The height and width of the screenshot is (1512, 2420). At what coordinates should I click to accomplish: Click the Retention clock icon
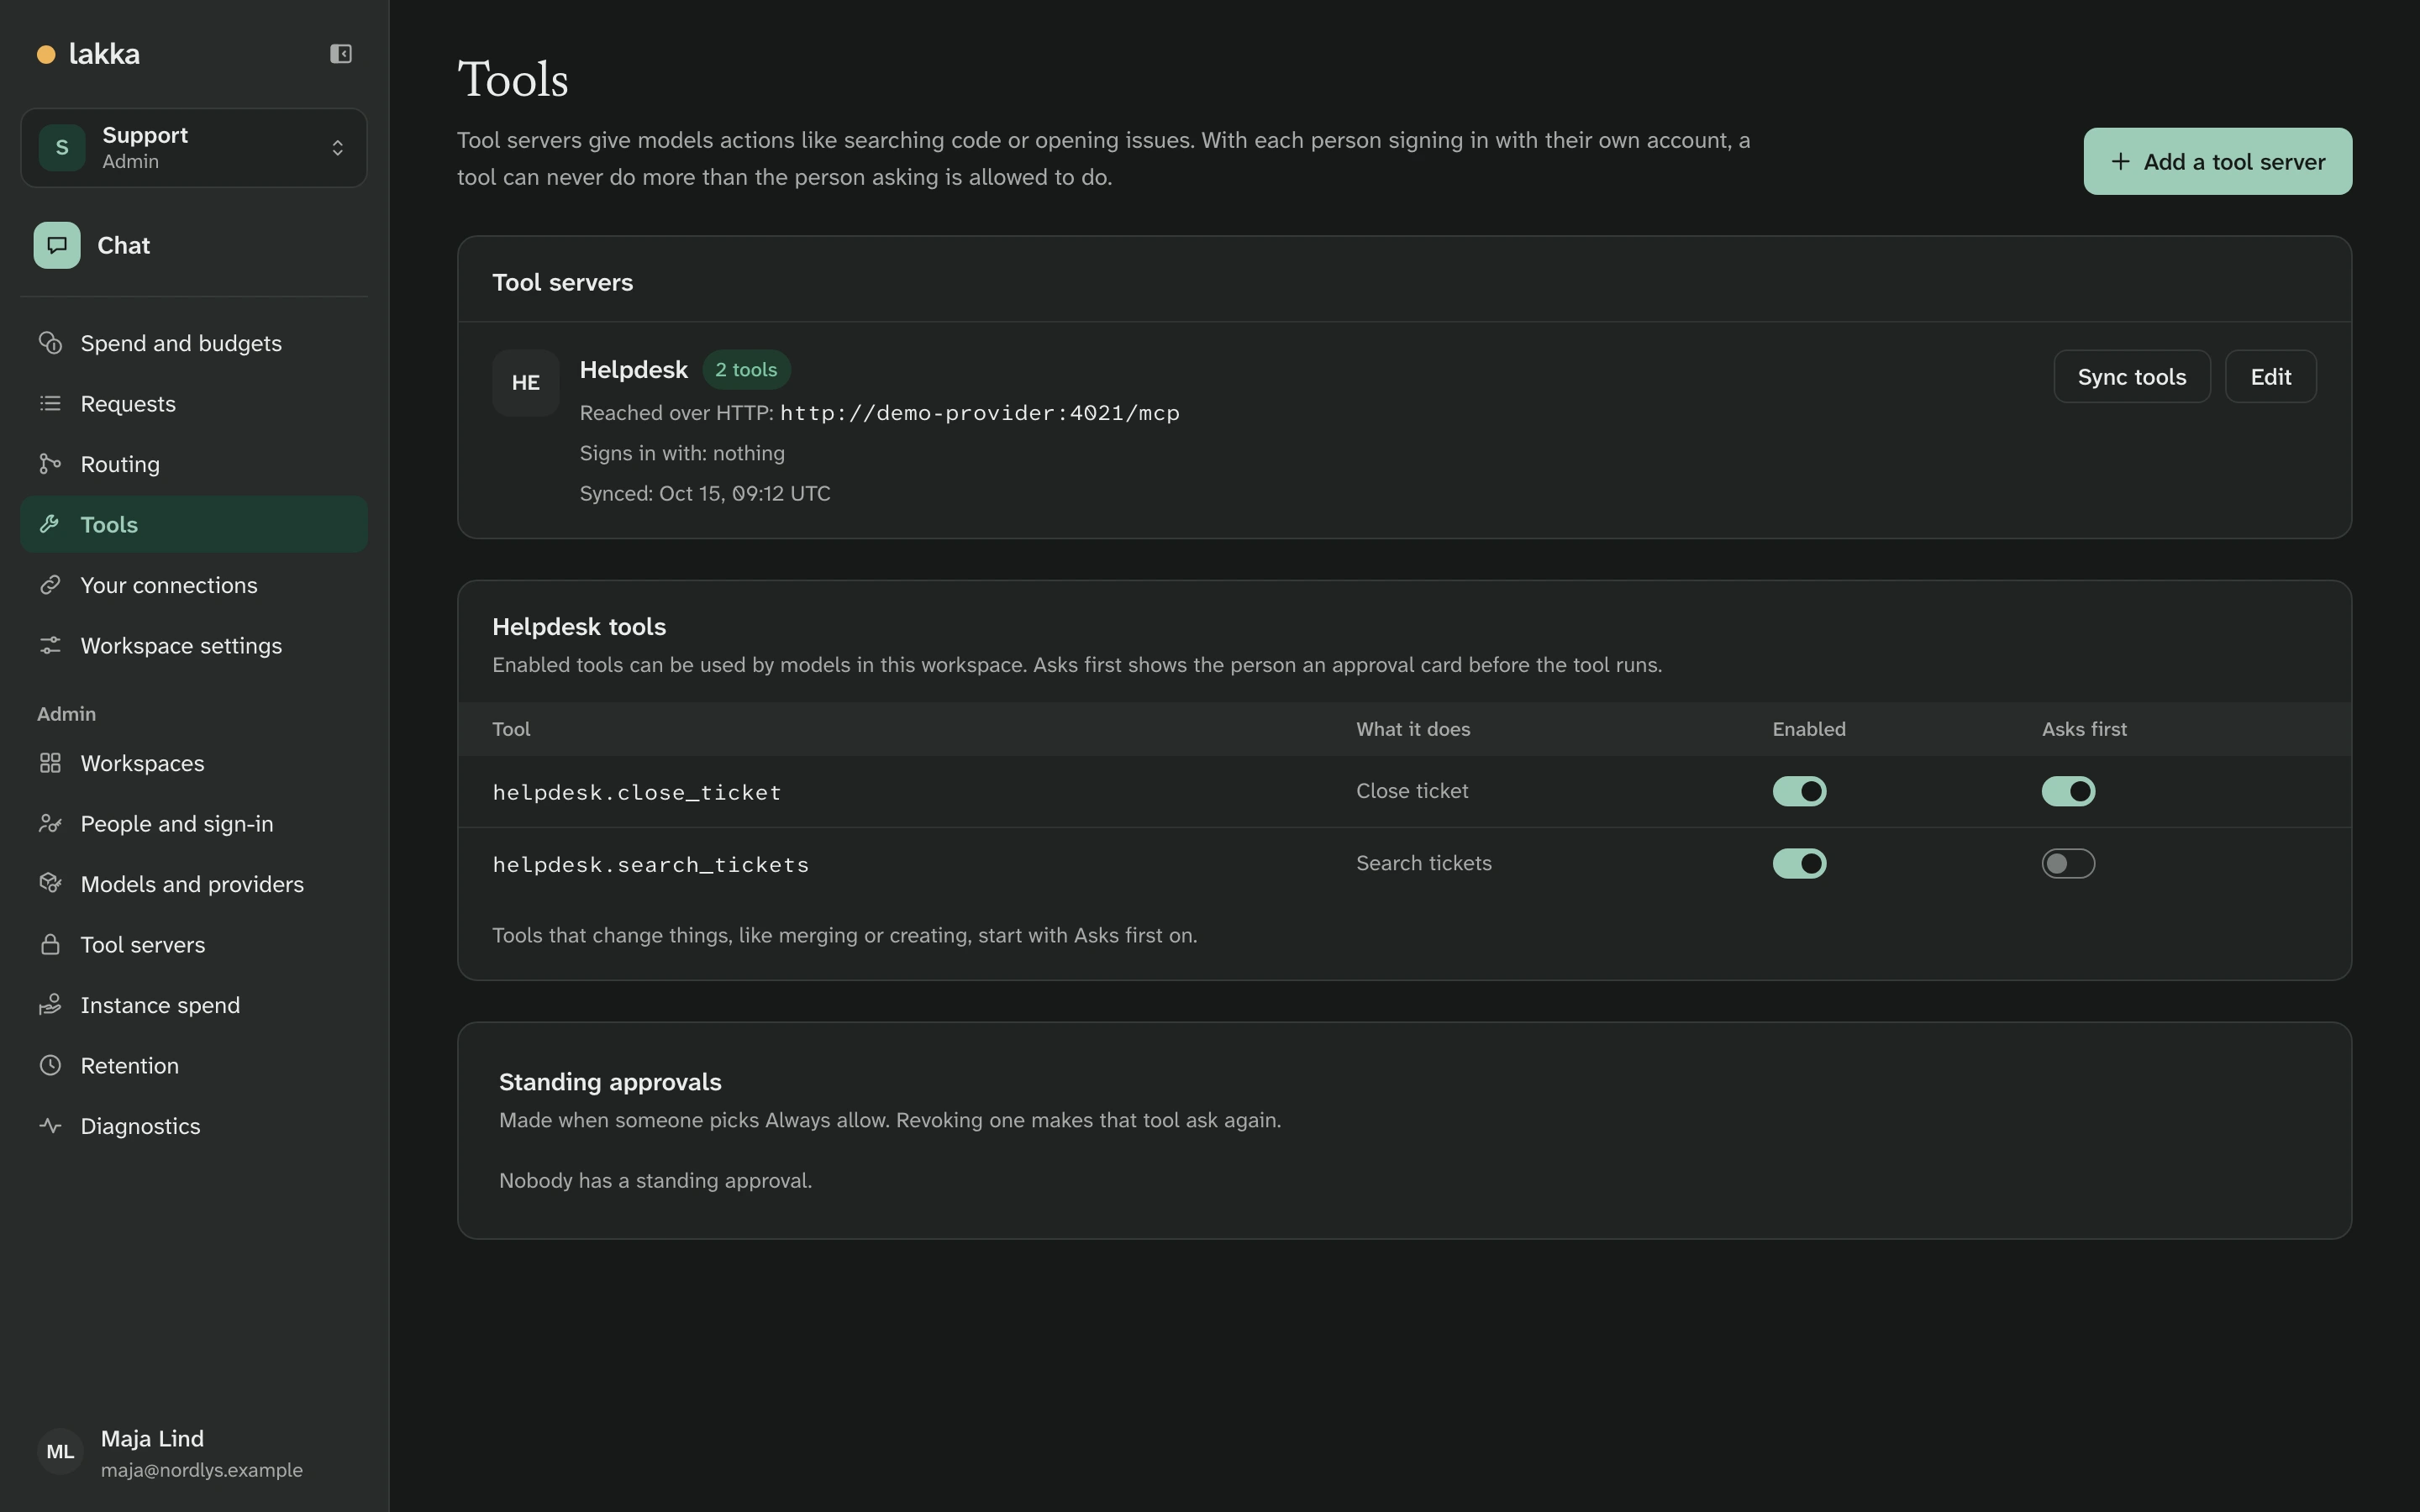click(50, 1066)
